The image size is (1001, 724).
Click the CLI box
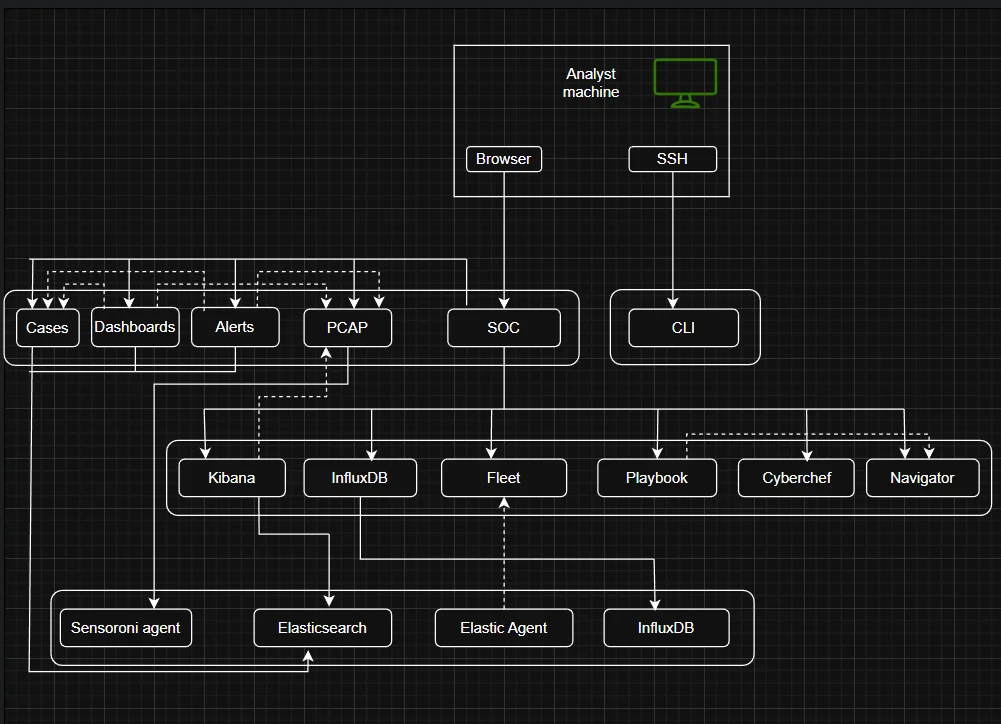pyautogui.click(x=684, y=328)
